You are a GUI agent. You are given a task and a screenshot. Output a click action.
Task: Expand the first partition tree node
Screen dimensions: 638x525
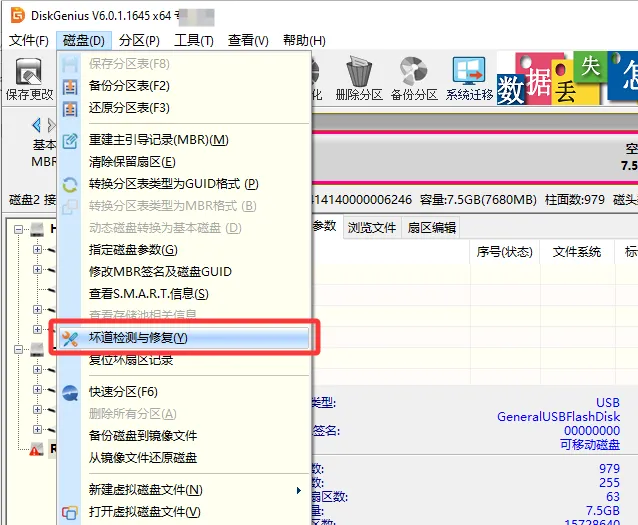[37, 249]
